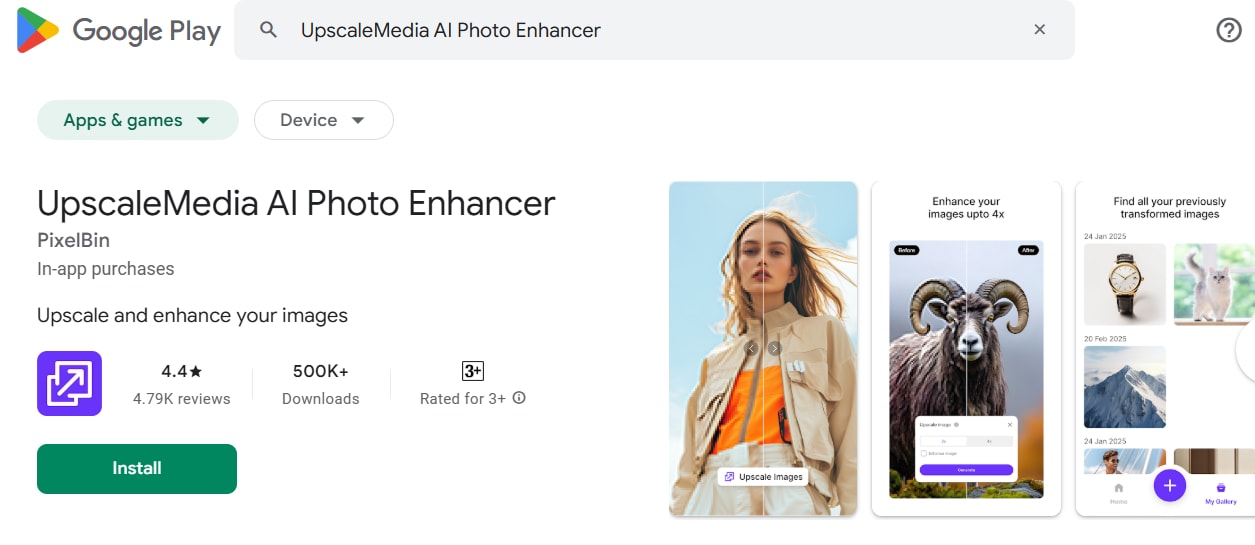Open the help center icon

1228,30
